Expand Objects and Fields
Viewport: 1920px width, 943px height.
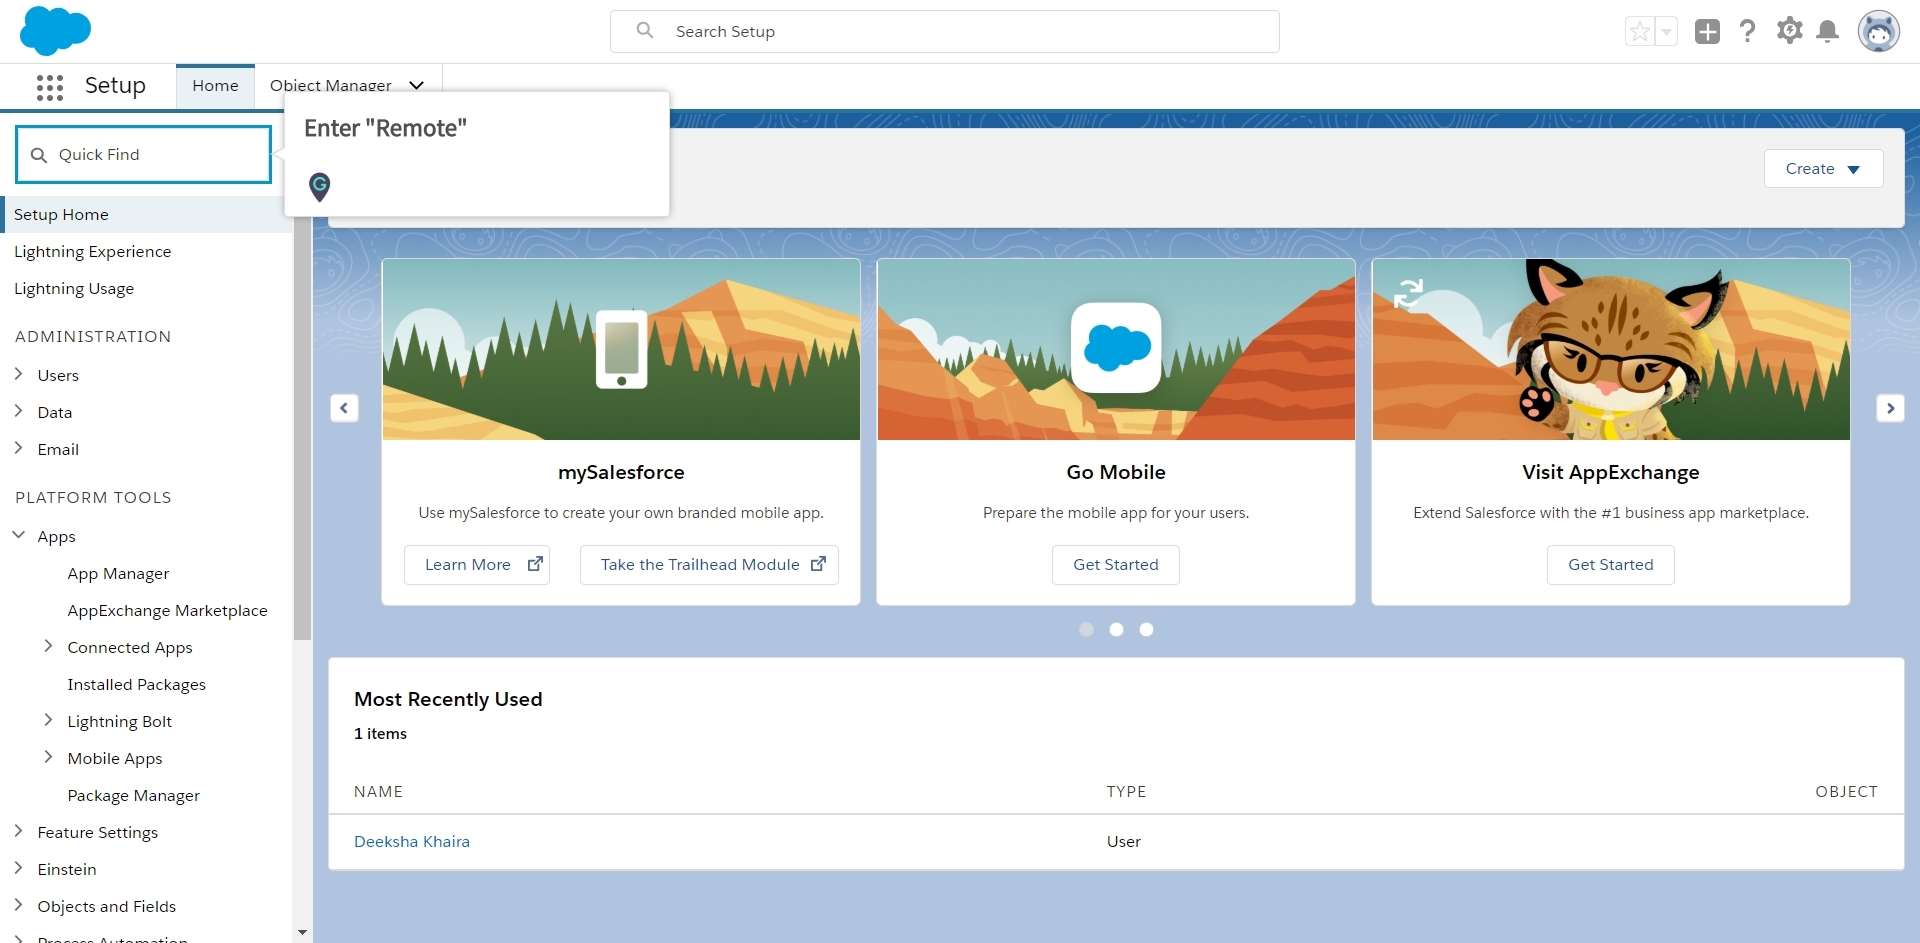(19, 905)
